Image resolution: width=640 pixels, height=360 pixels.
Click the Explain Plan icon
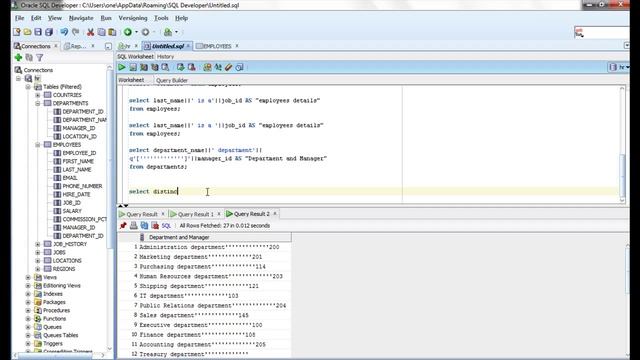click(x=144, y=67)
